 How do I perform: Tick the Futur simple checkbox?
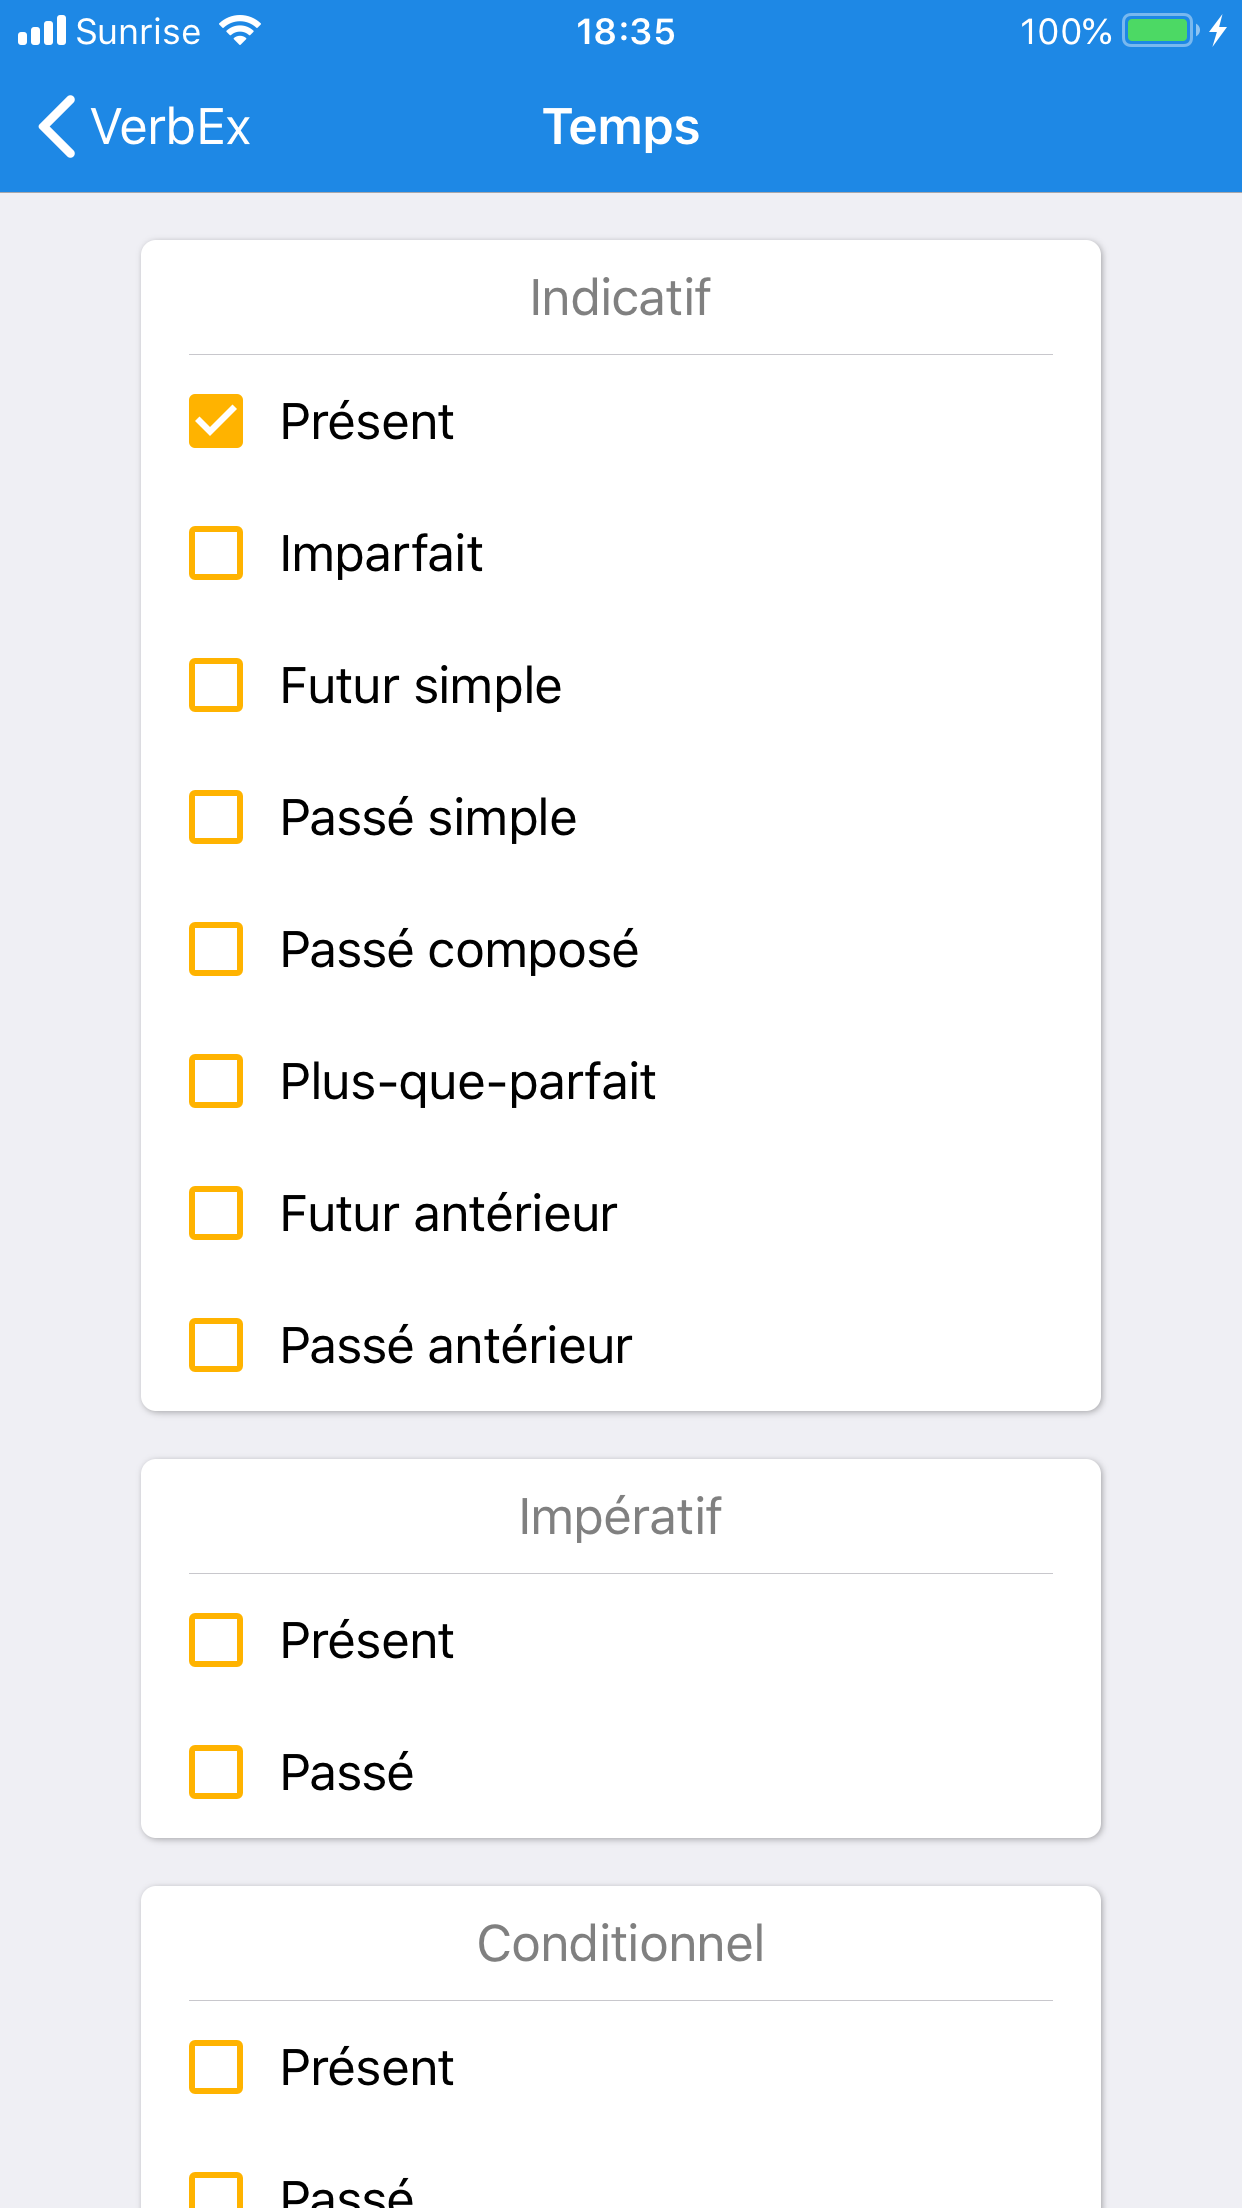click(216, 685)
